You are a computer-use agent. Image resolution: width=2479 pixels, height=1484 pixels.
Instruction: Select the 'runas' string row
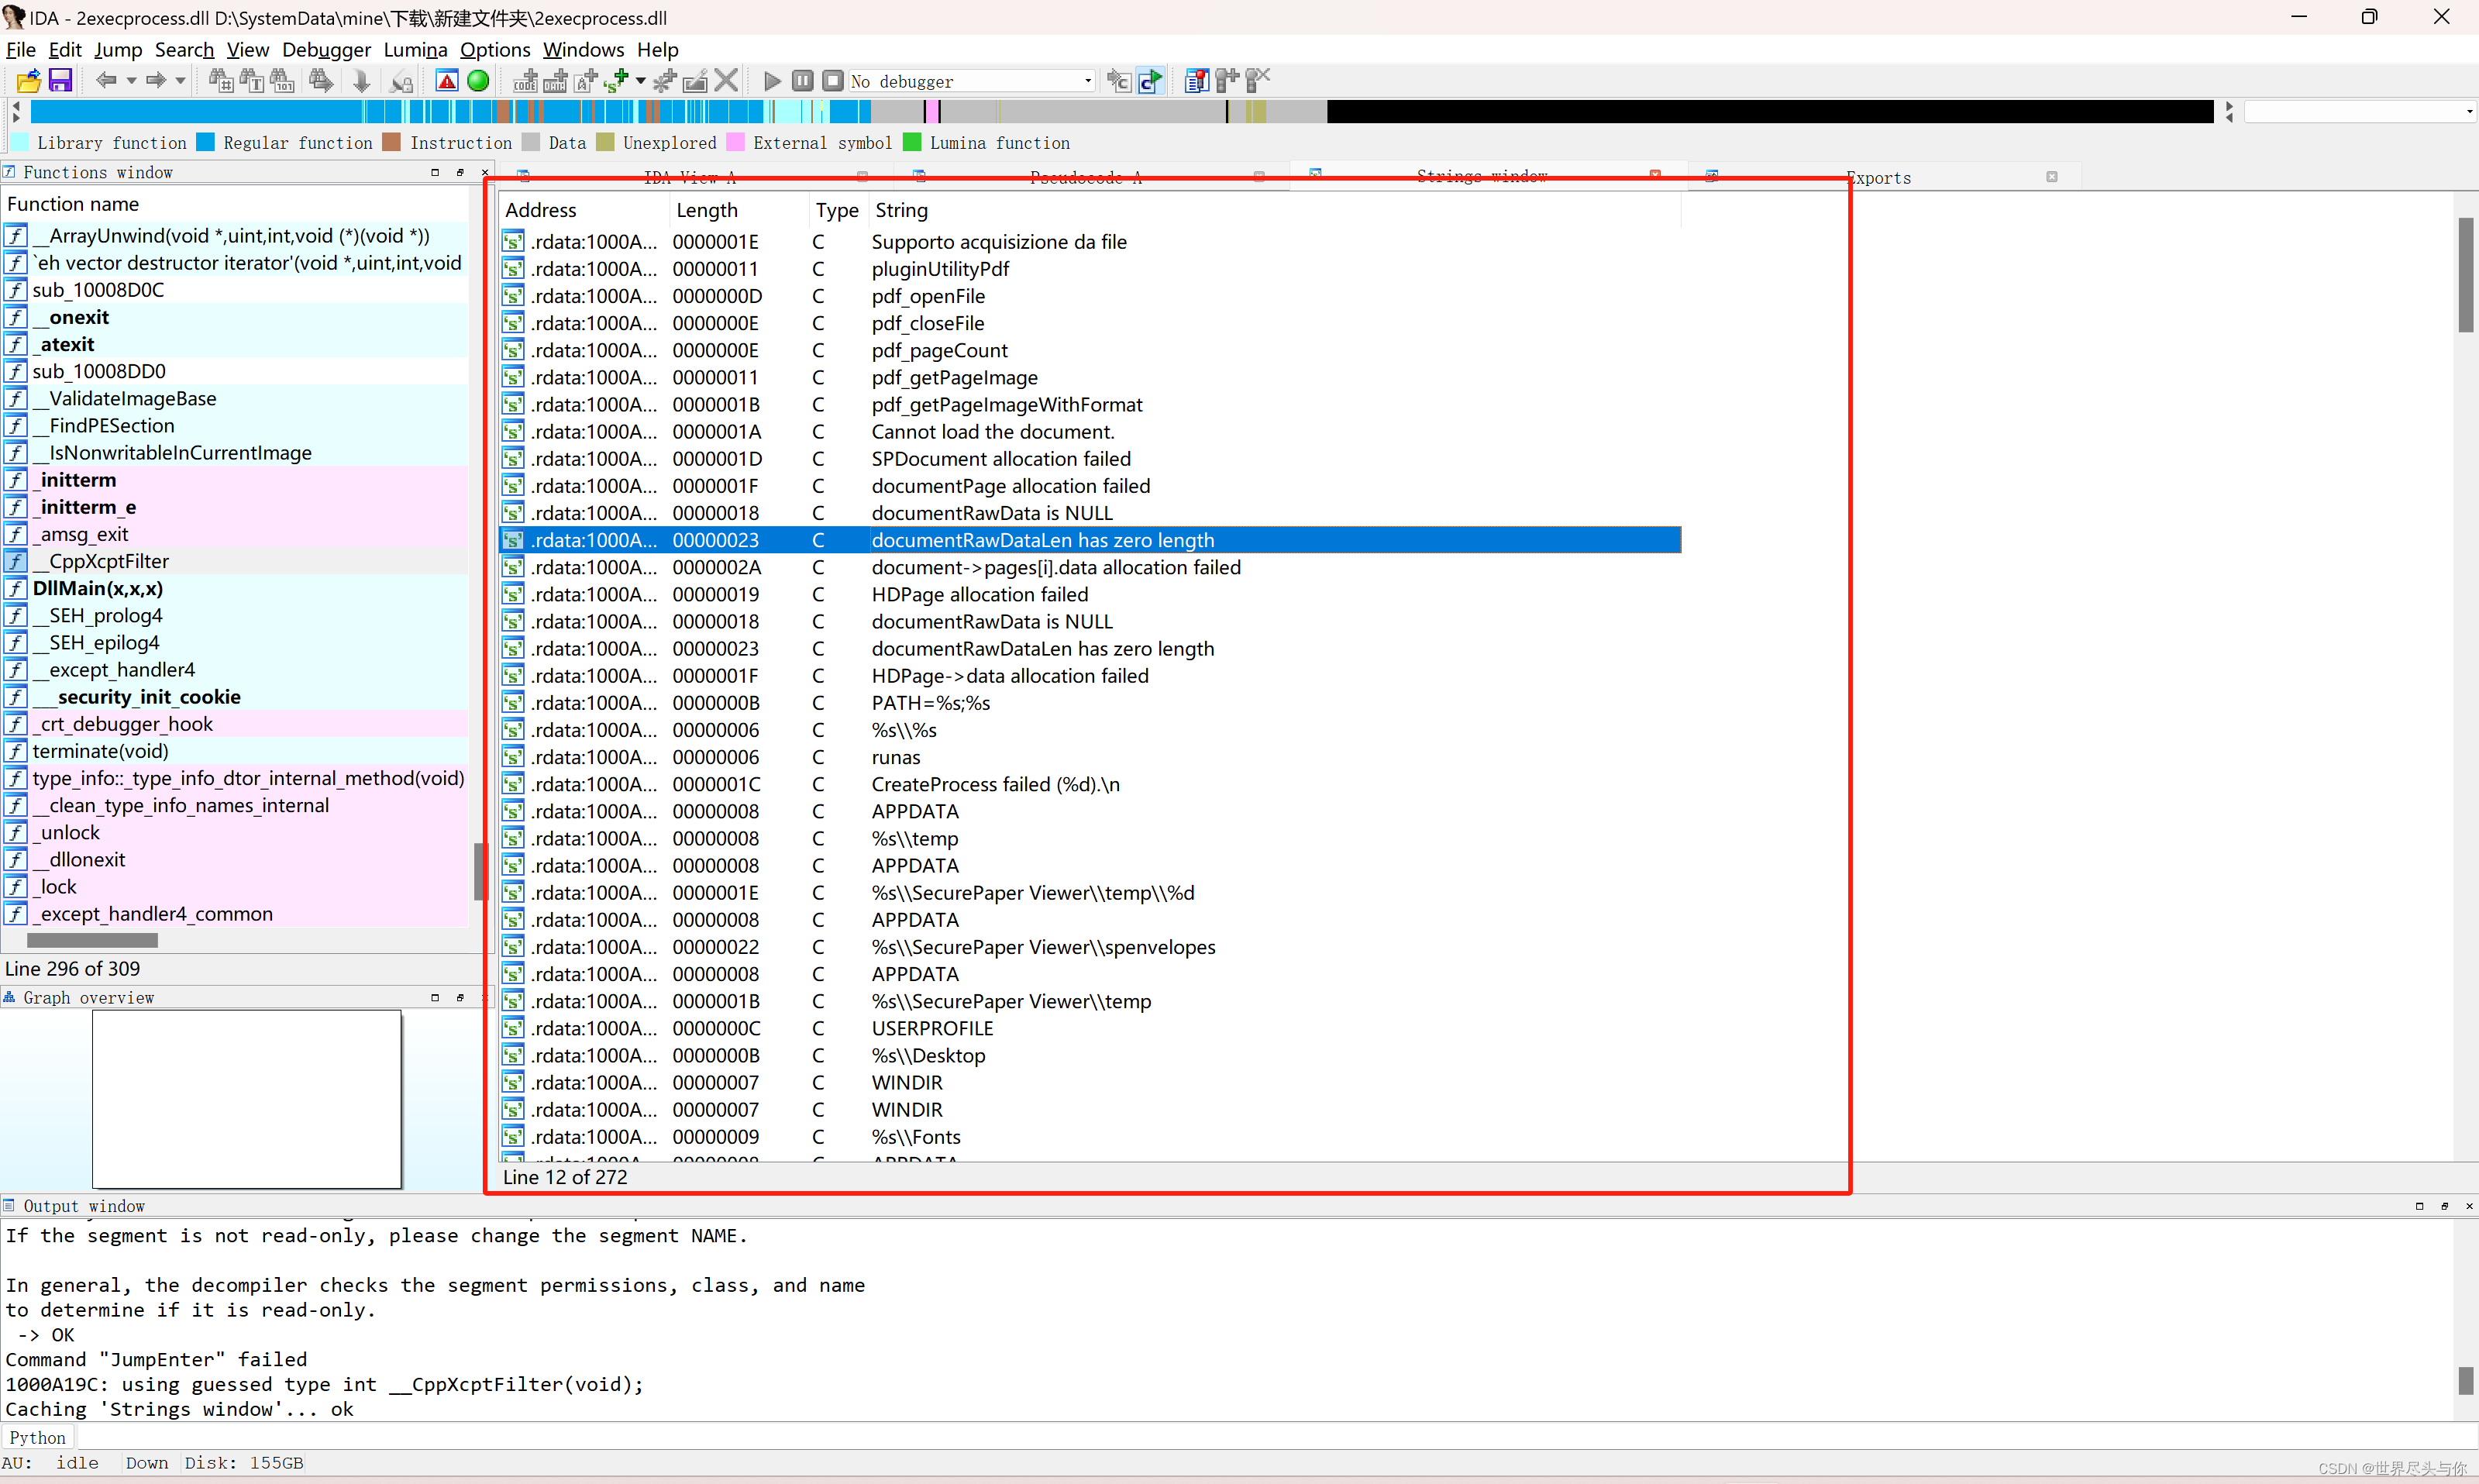1090,757
